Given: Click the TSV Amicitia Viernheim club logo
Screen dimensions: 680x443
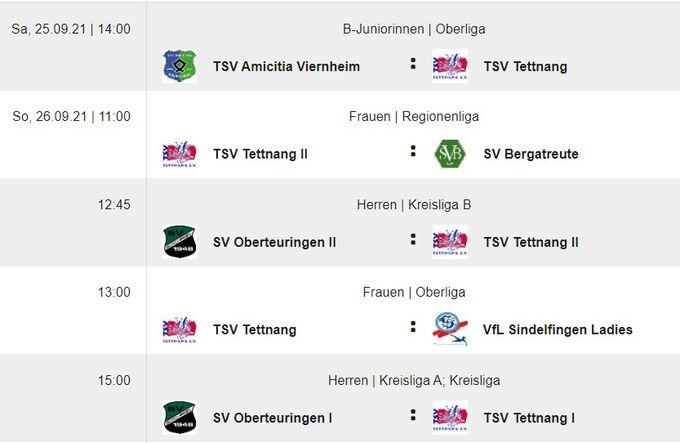Looking at the screenshot, I should [179, 66].
